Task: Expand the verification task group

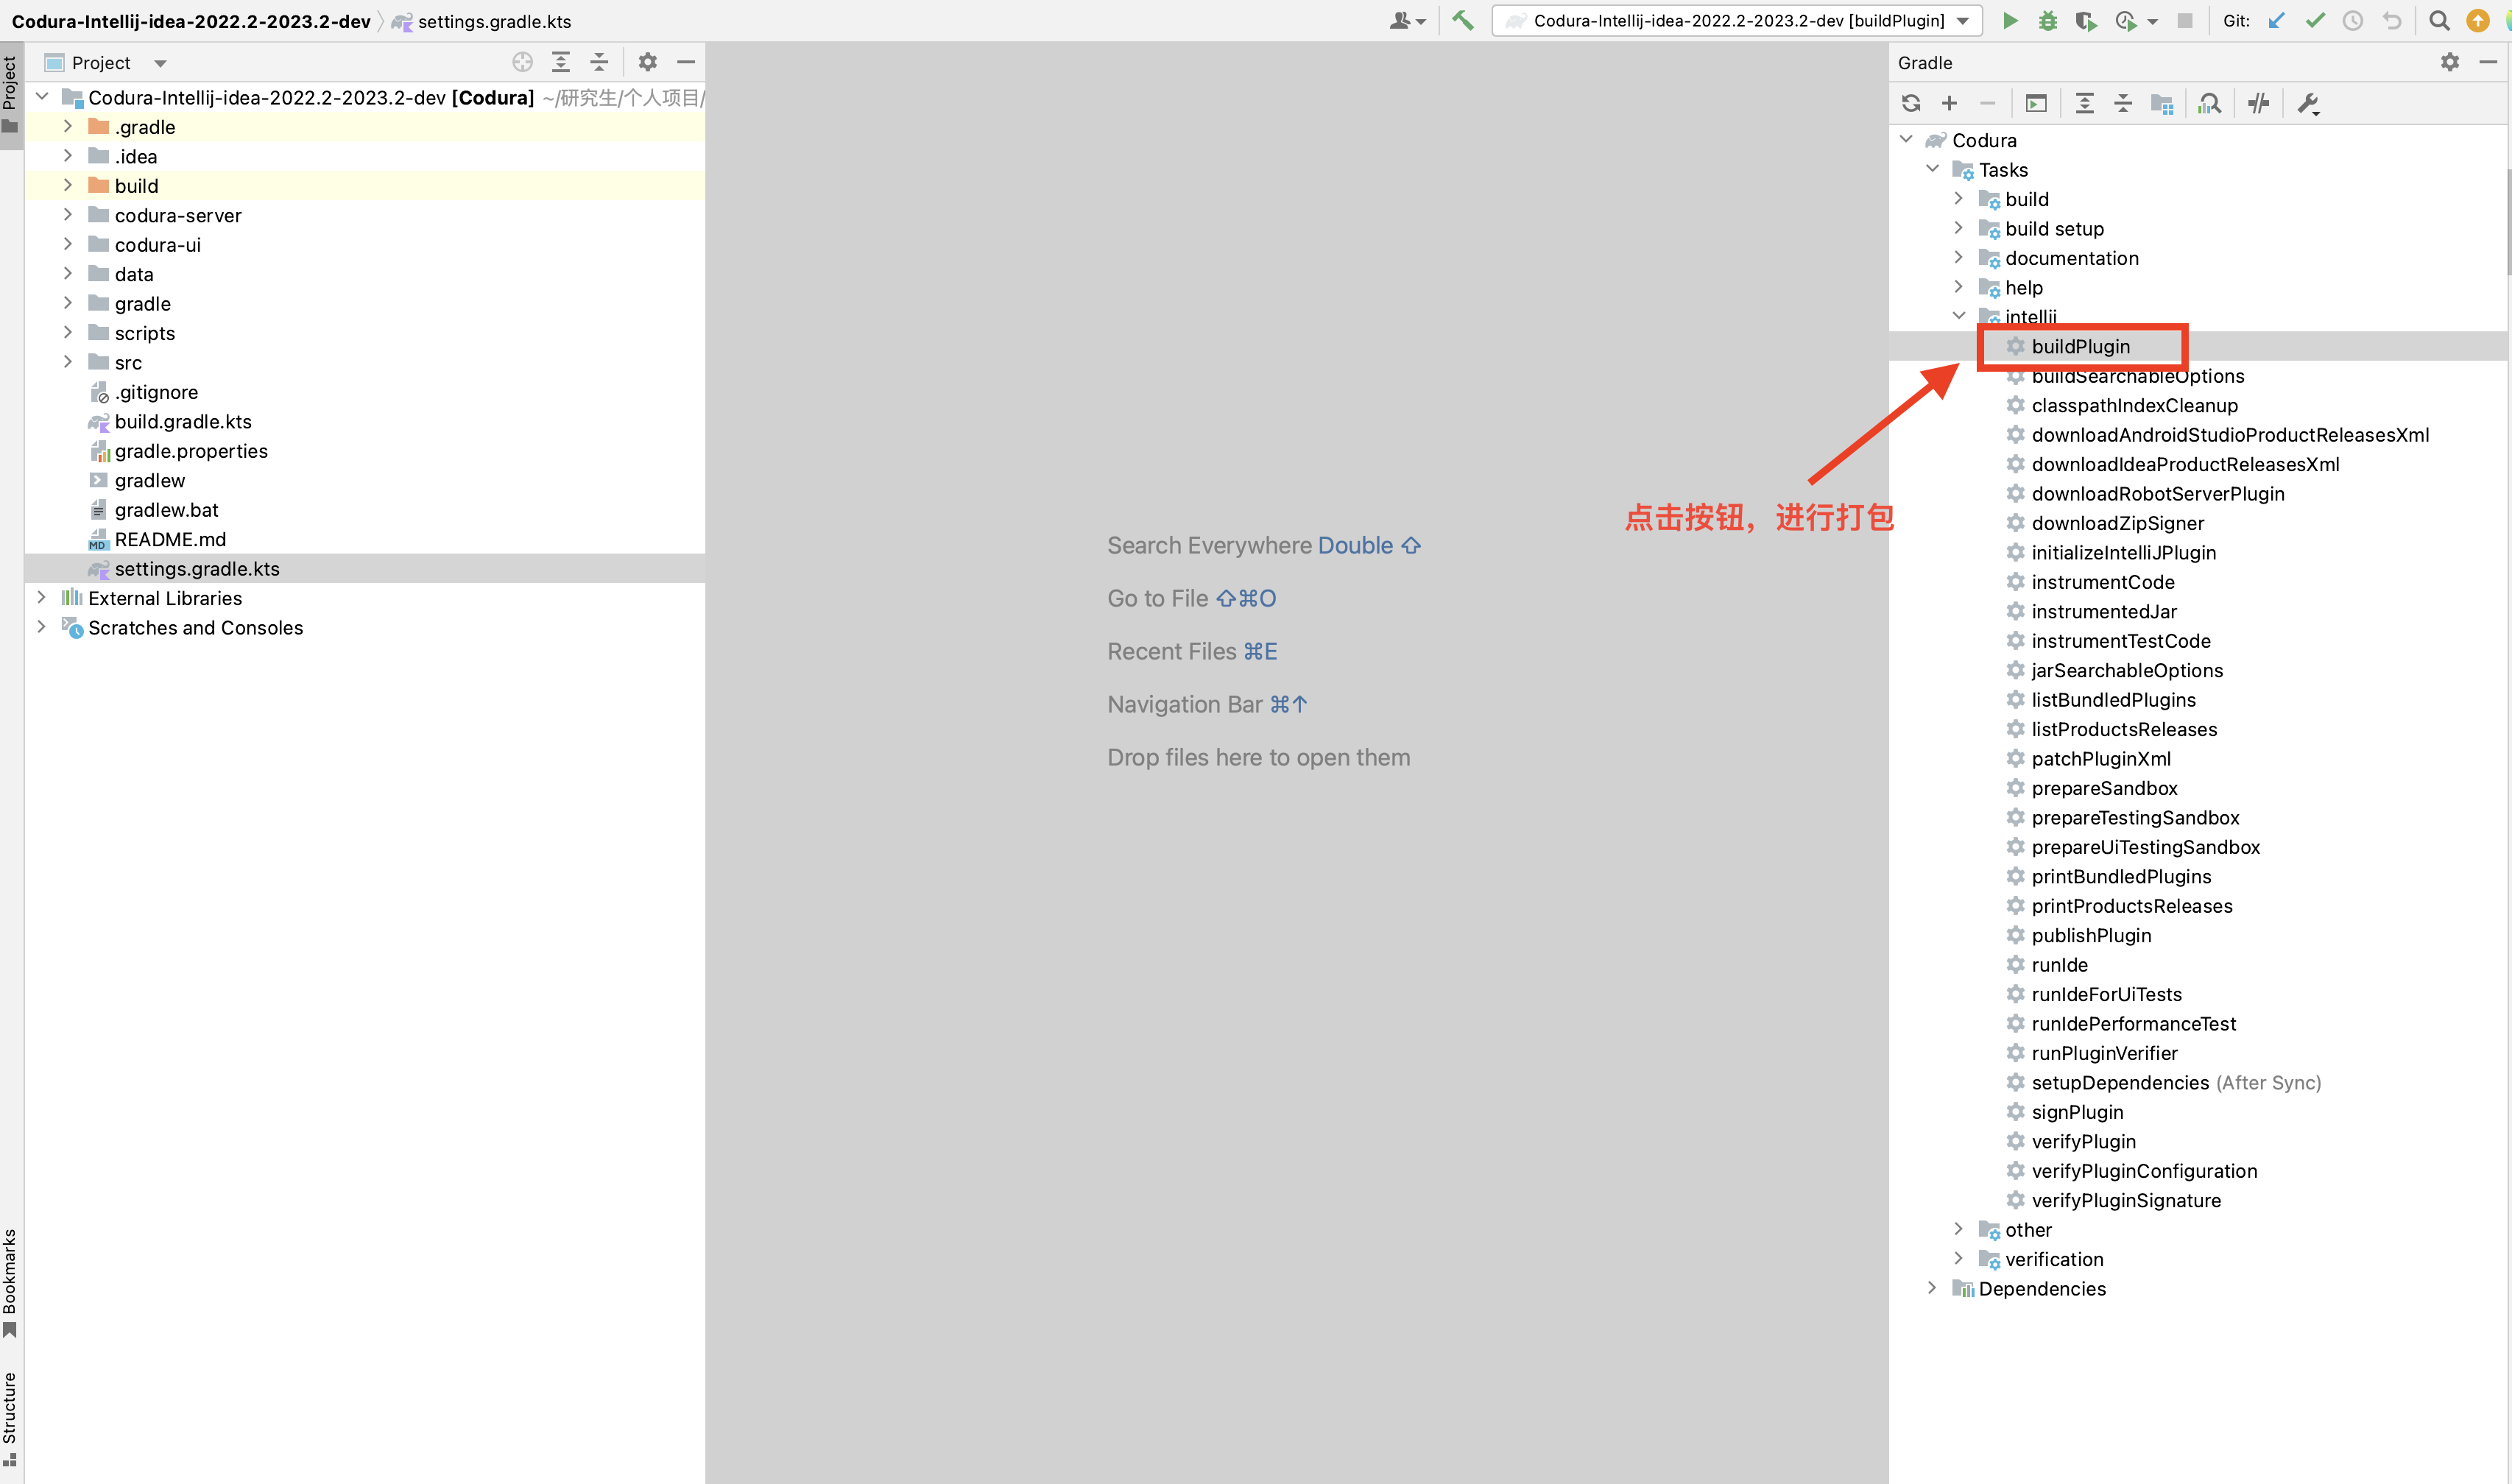Action: [1959, 1258]
